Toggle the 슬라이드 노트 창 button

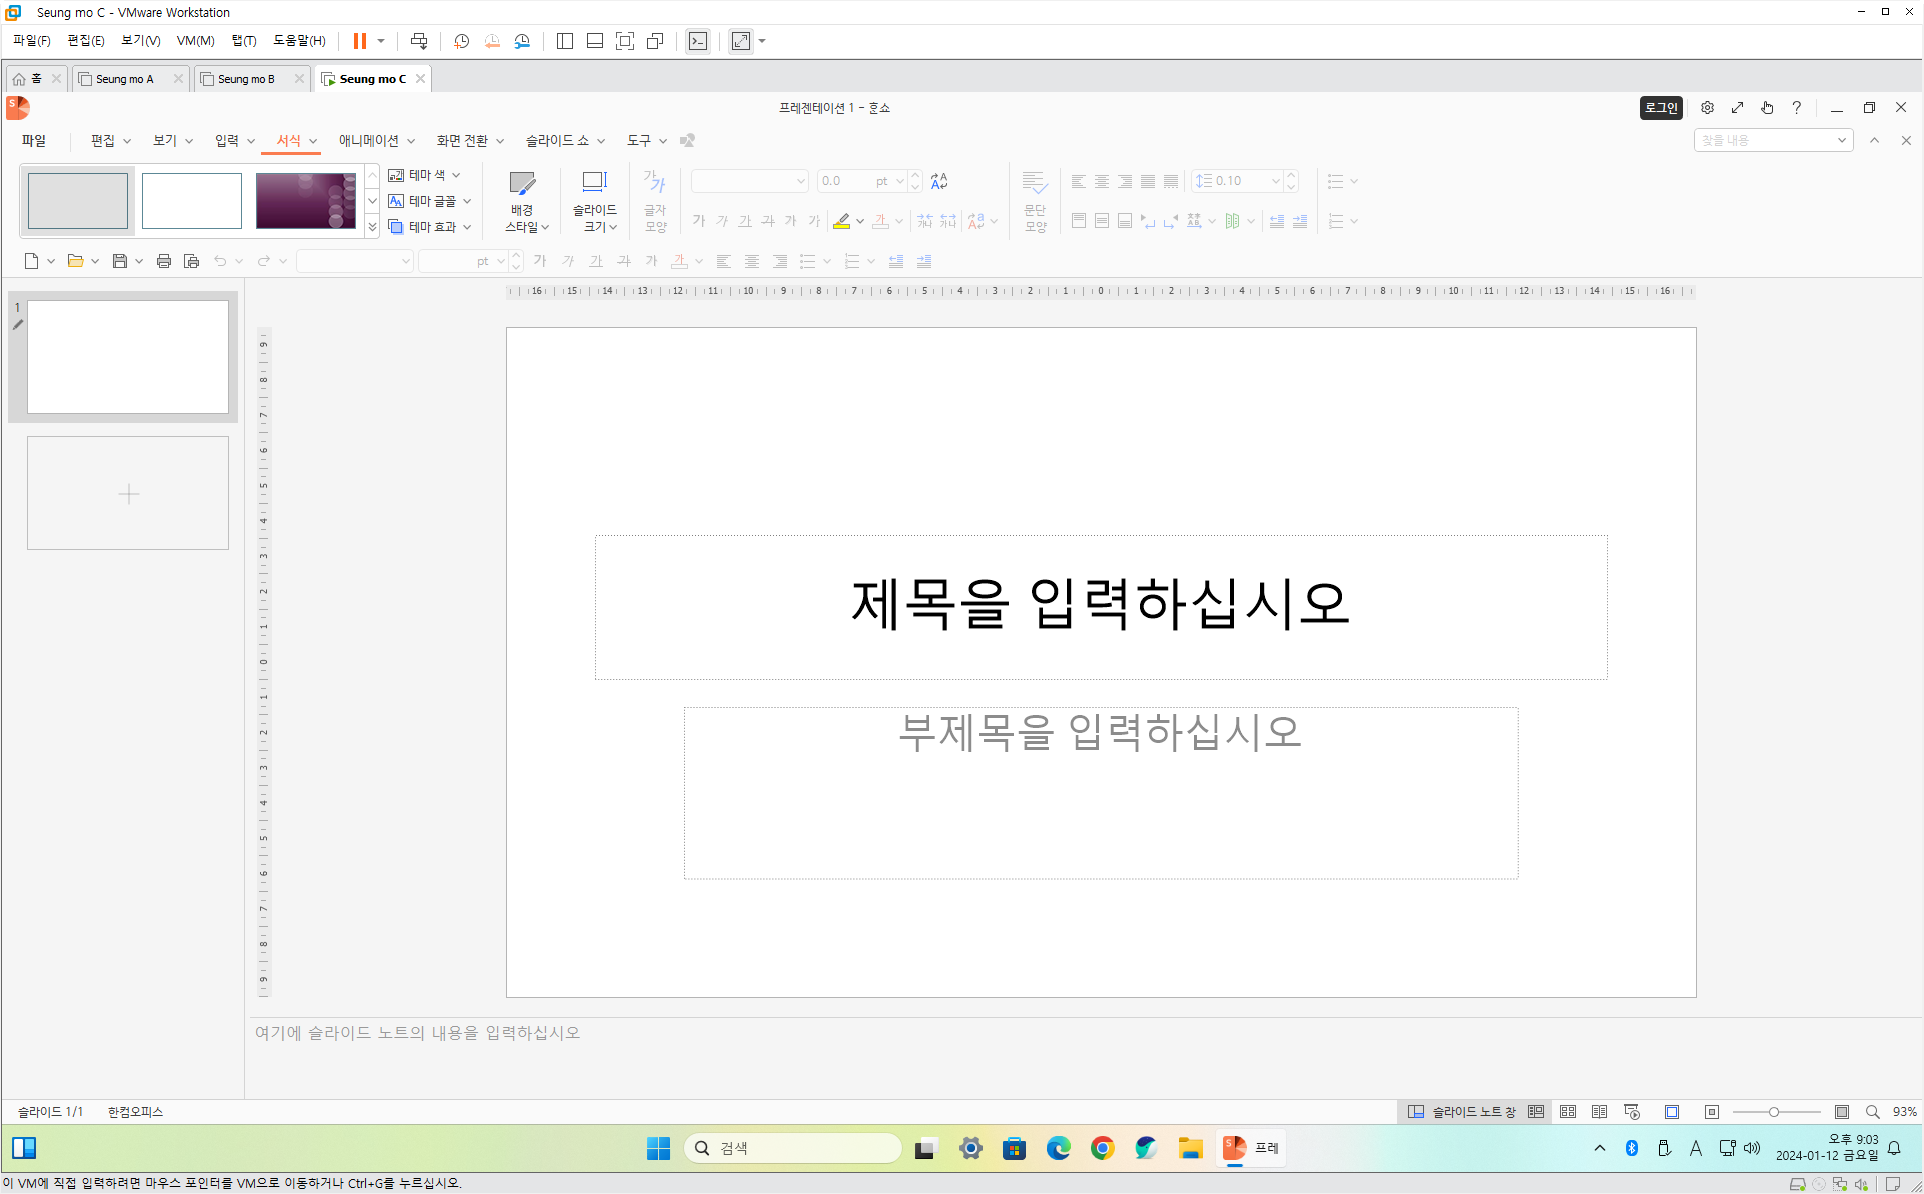click(1462, 1112)
